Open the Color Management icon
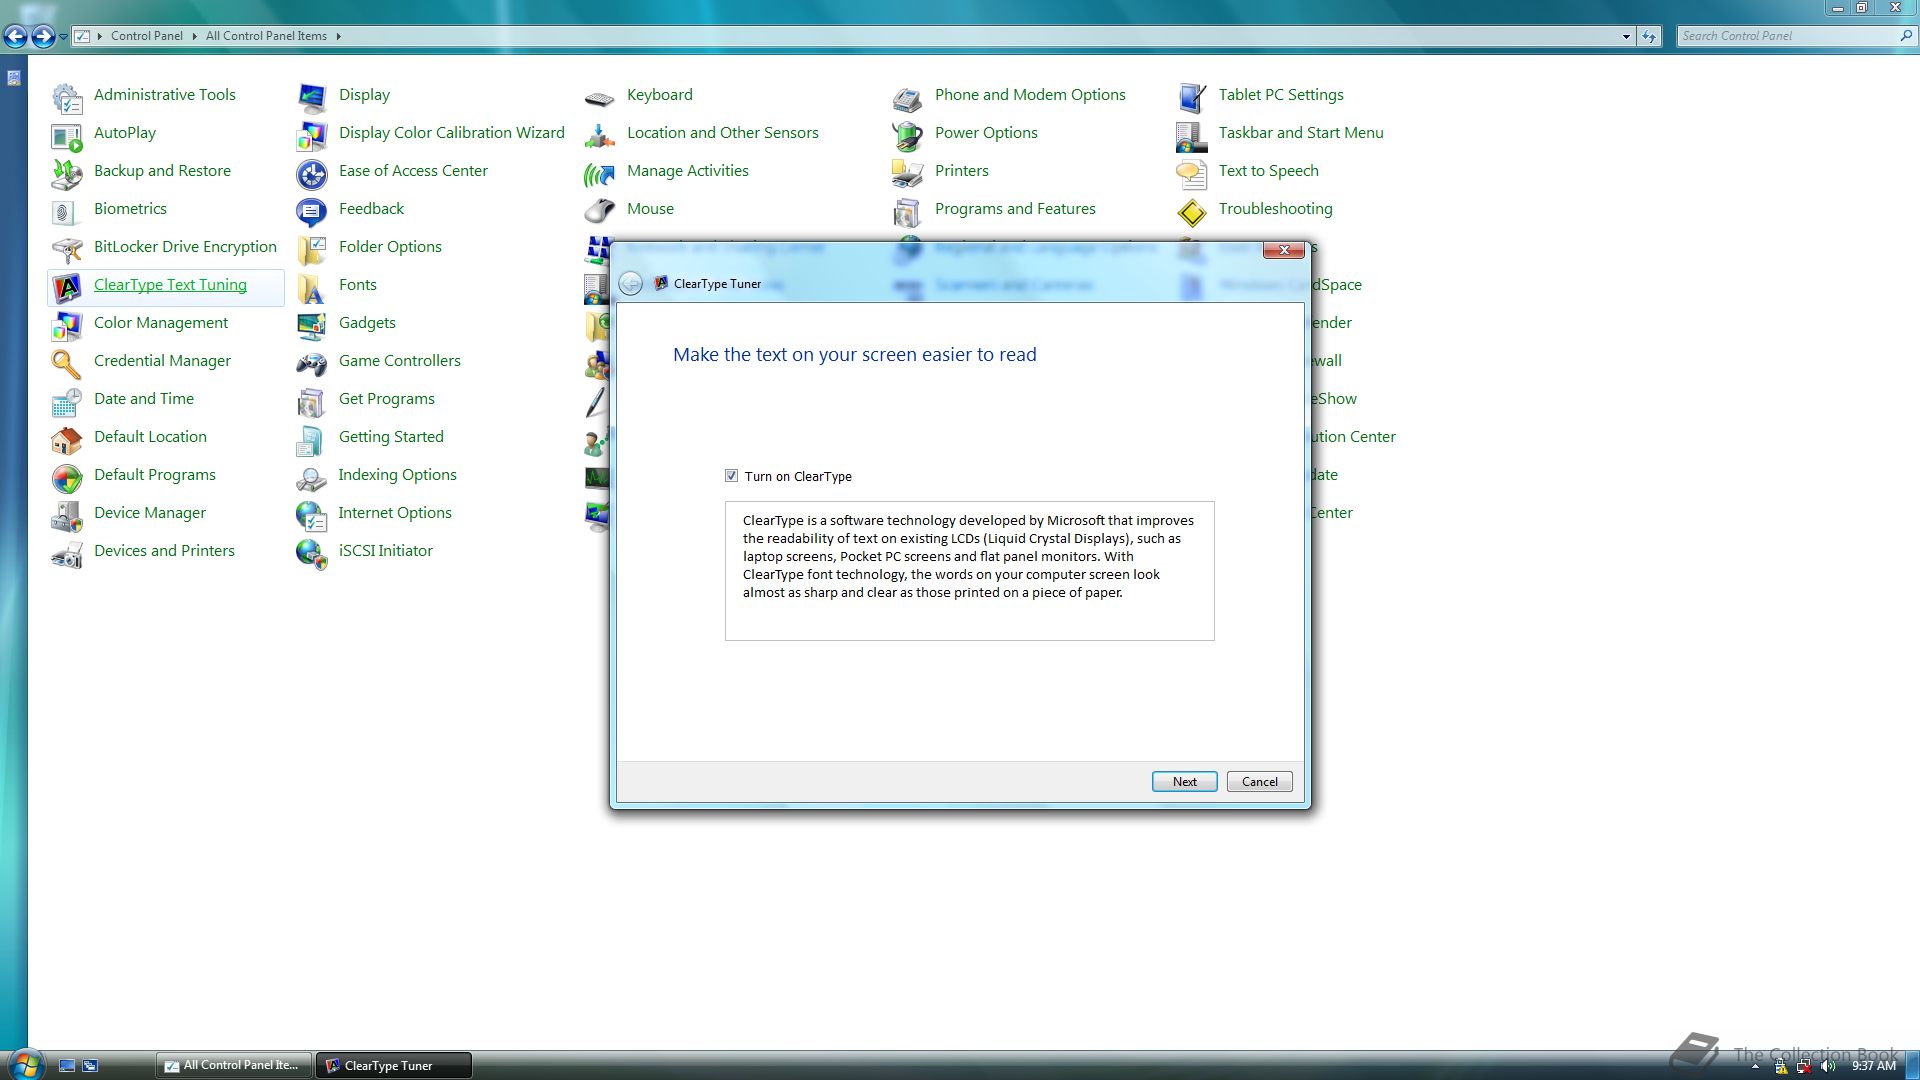 (x=67, y=326)
